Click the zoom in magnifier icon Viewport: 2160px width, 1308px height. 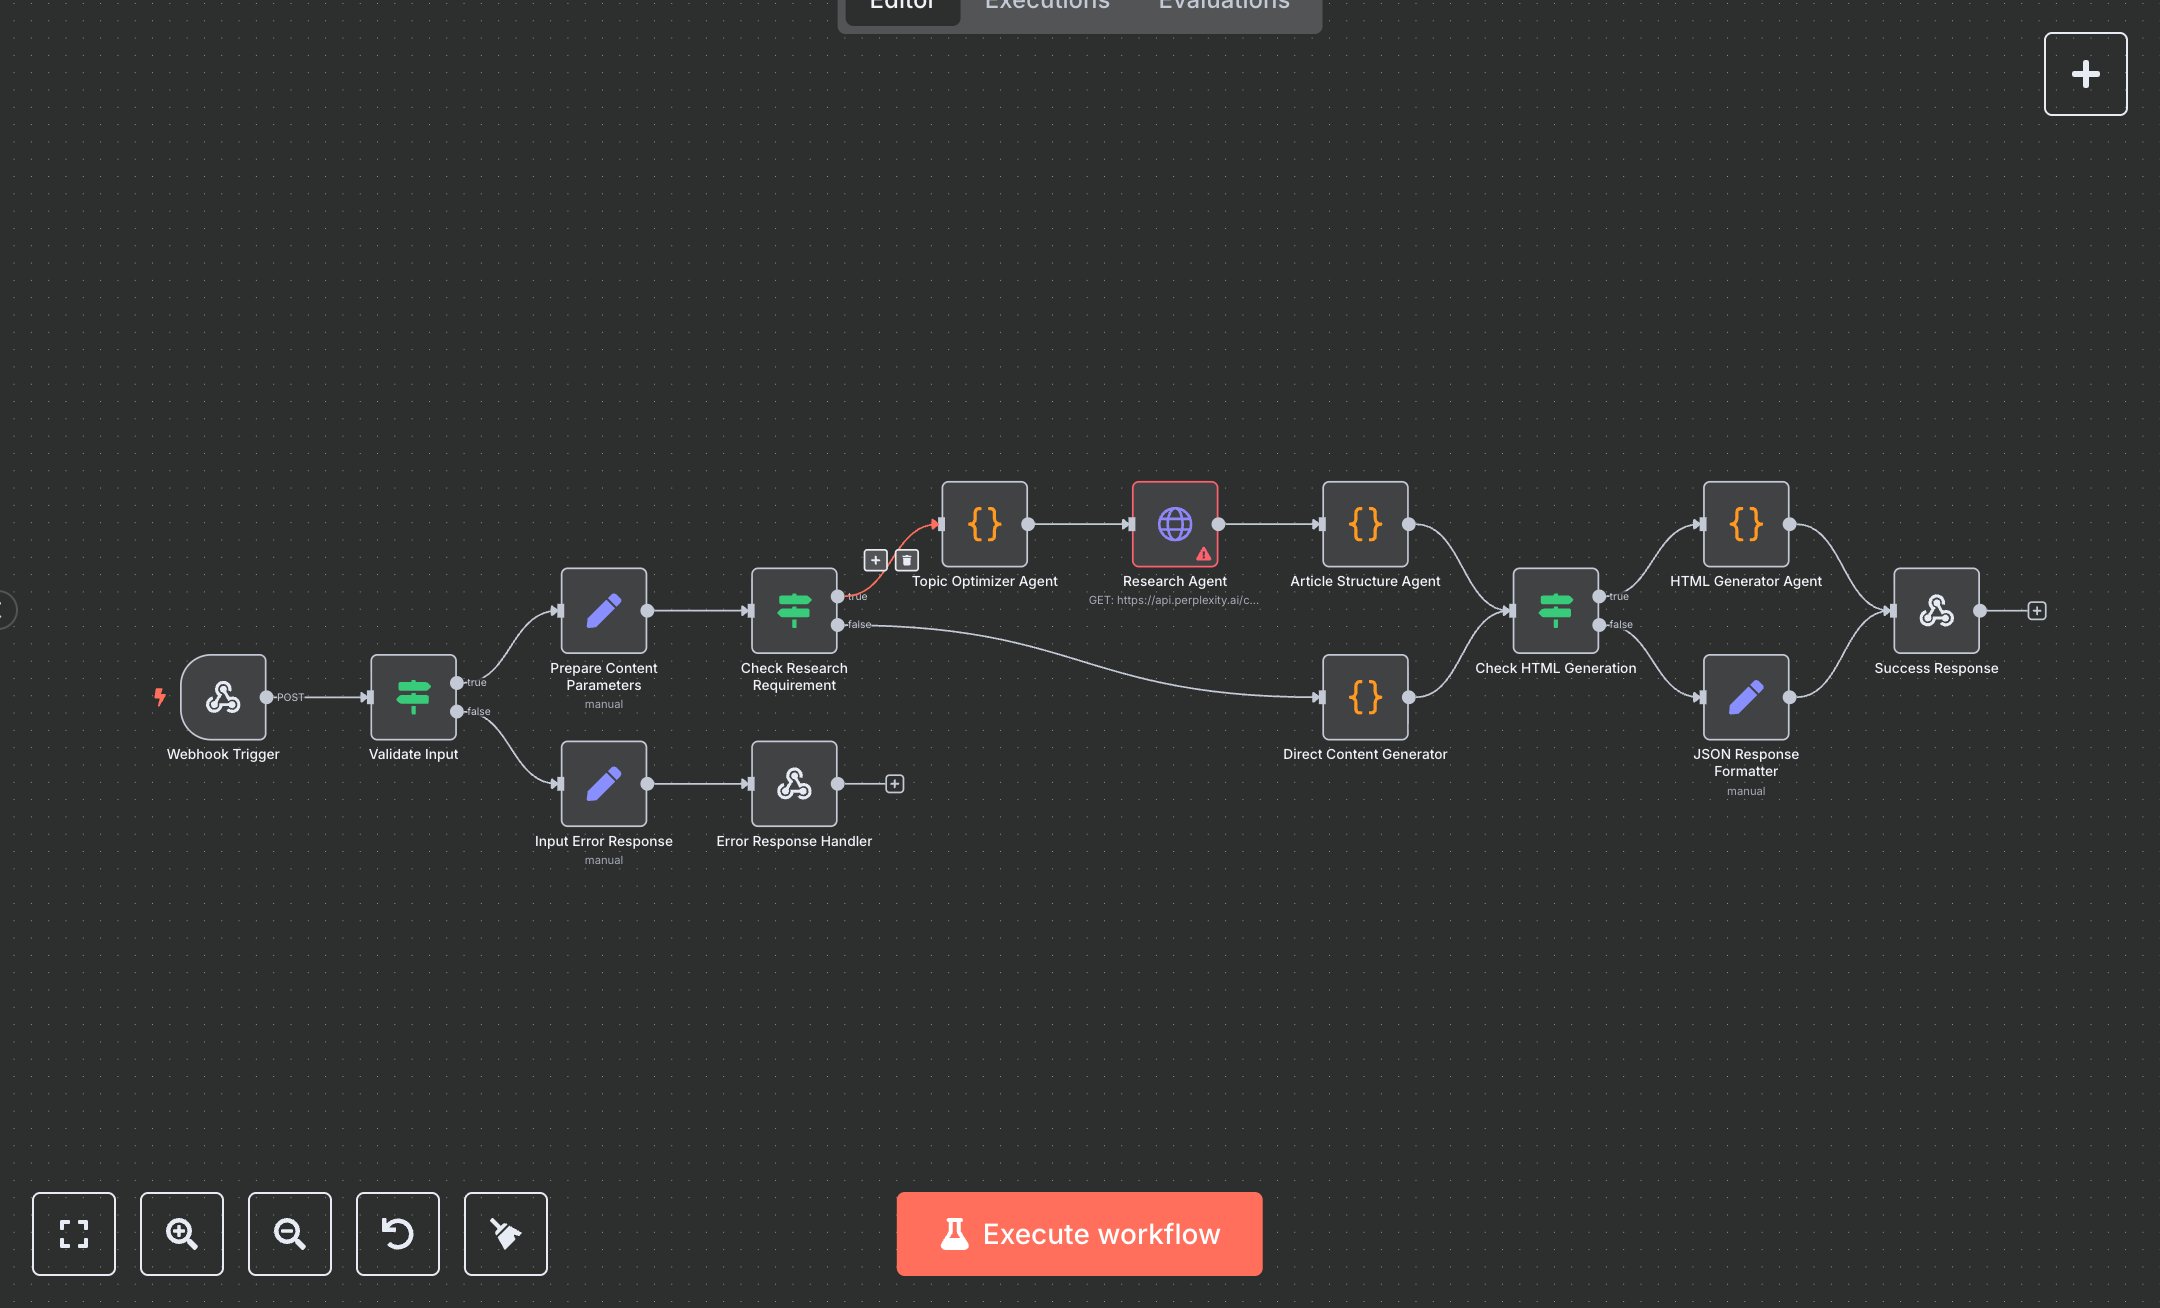point(181,1234)
